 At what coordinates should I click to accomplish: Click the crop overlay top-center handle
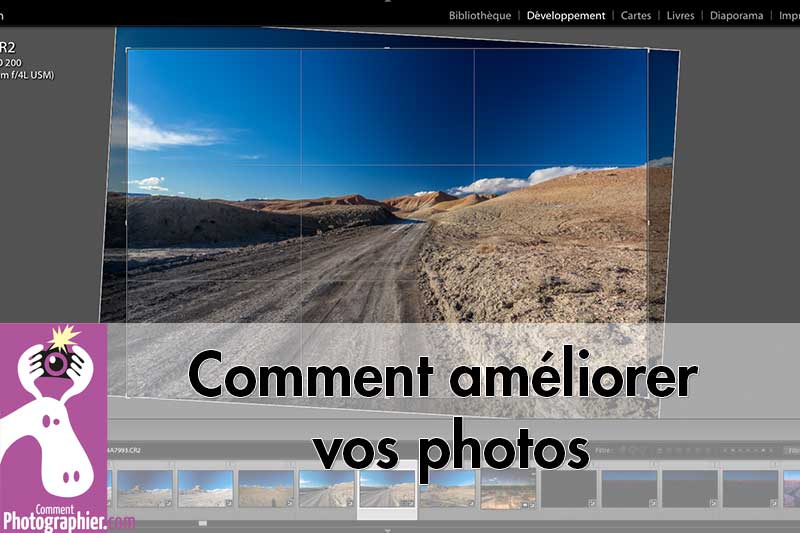tap(387, 48)
